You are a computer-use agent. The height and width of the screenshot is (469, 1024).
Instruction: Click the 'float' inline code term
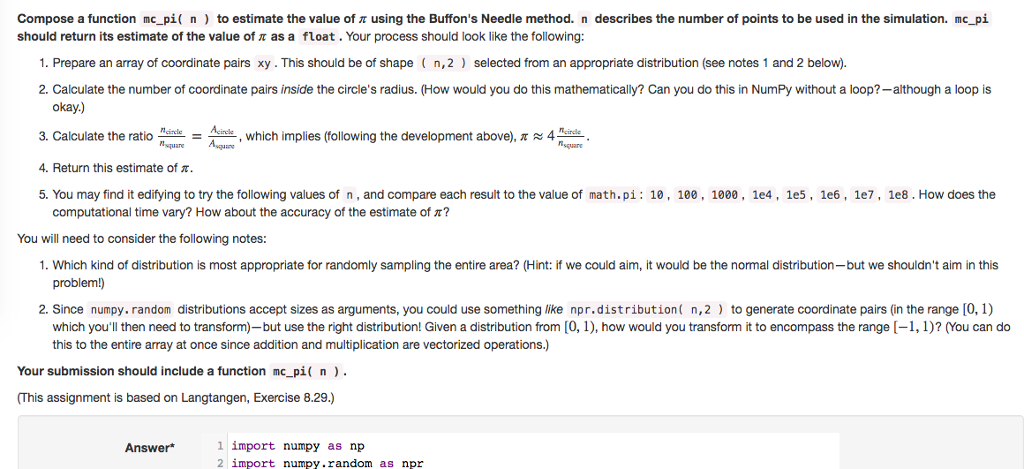click(x=321, y=37)
